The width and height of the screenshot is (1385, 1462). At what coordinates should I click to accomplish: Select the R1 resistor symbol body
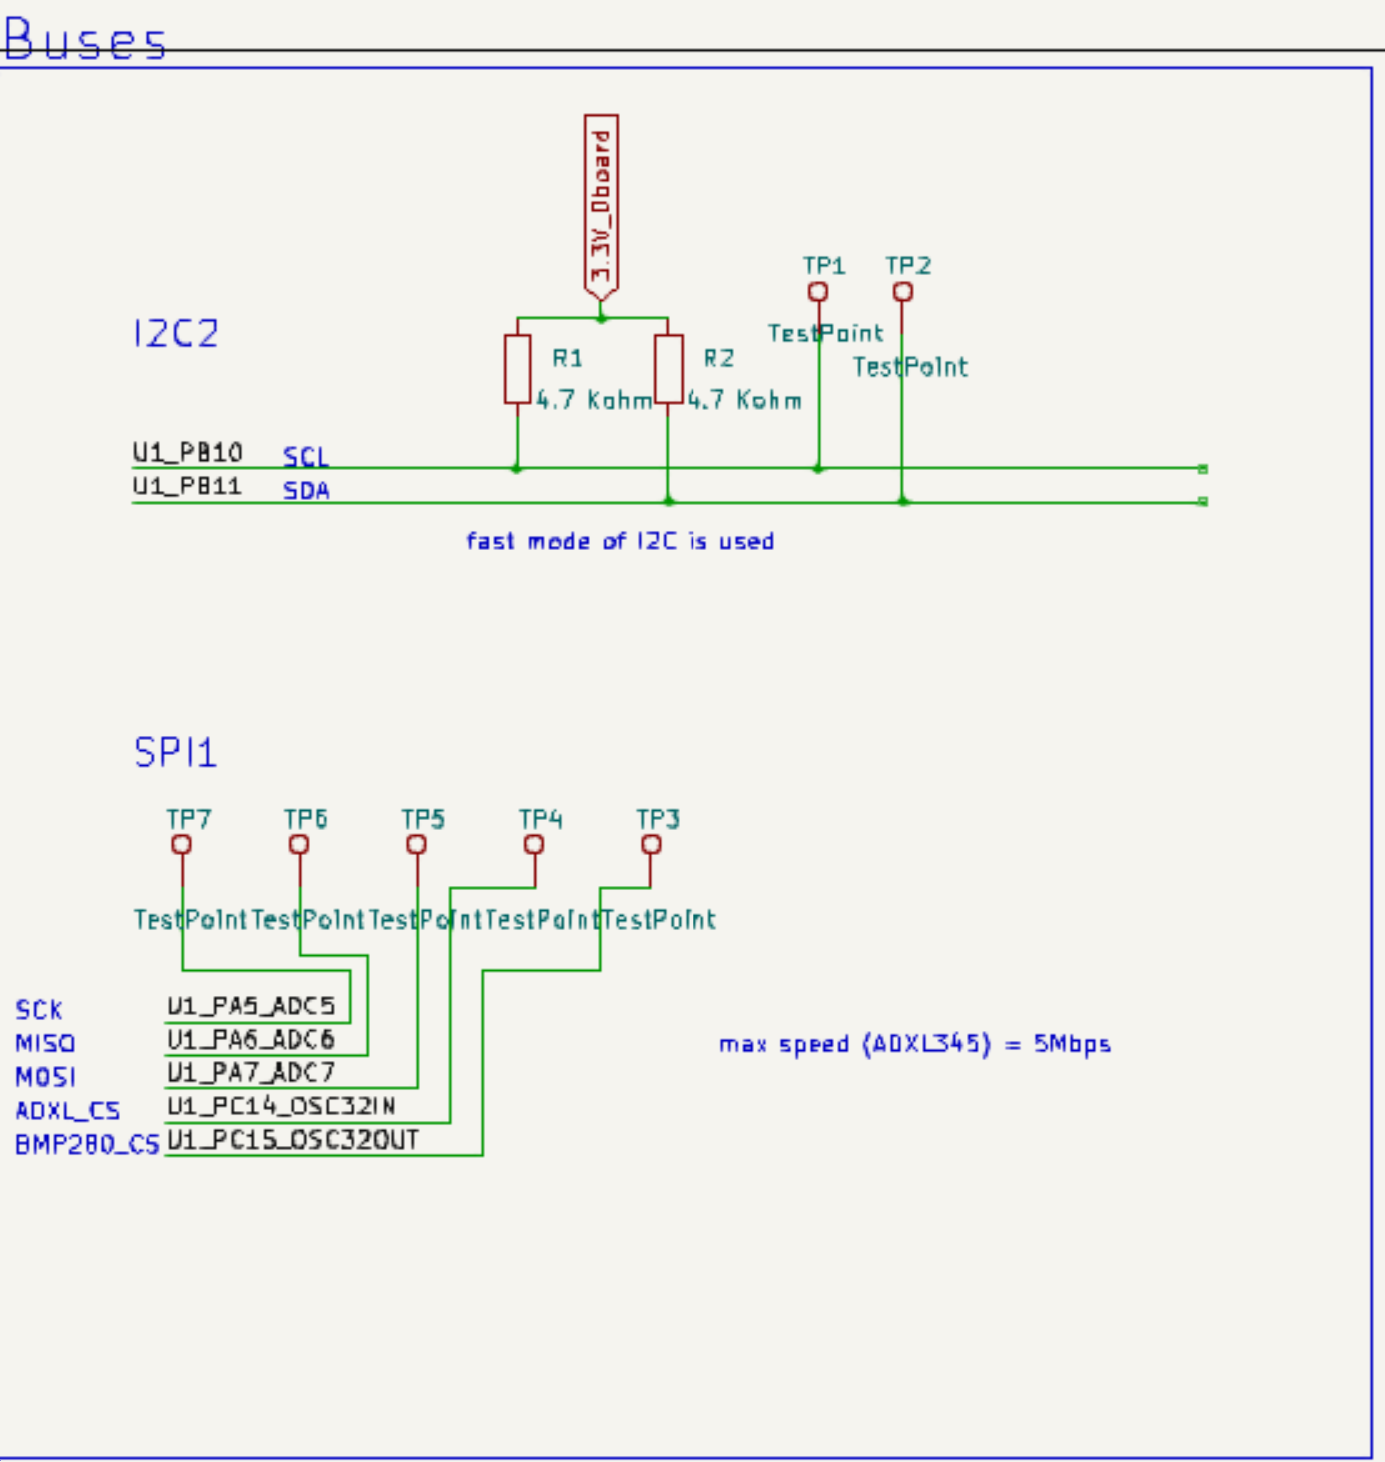(517, 369)
